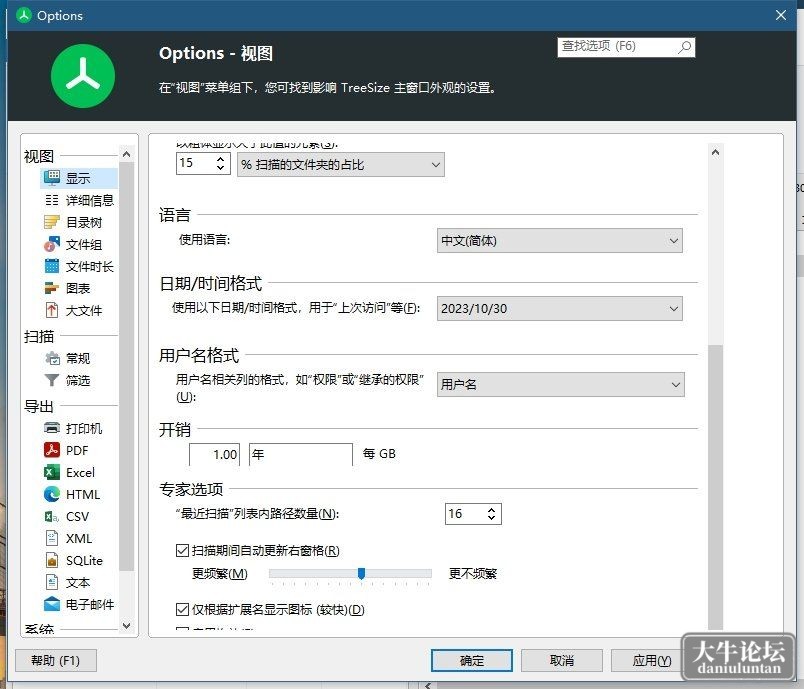
Task: Click the PDF export icon
Action: tap(52, 450)
